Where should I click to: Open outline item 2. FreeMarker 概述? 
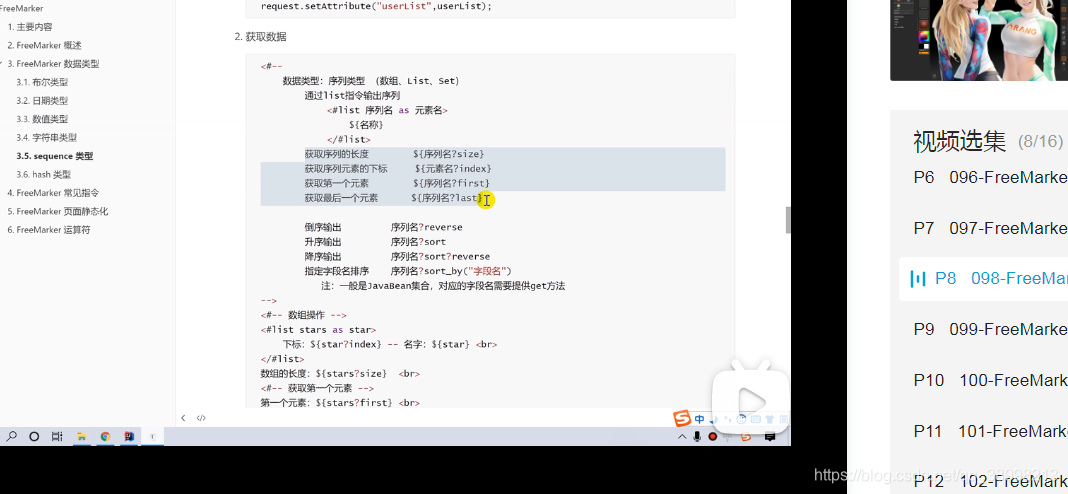click(44, 45)
